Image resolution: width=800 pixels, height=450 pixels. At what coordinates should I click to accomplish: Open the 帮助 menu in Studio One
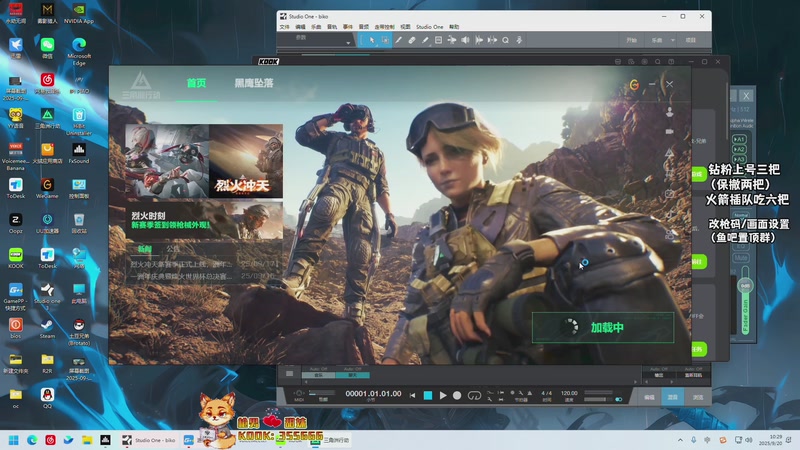click(454, 27)
